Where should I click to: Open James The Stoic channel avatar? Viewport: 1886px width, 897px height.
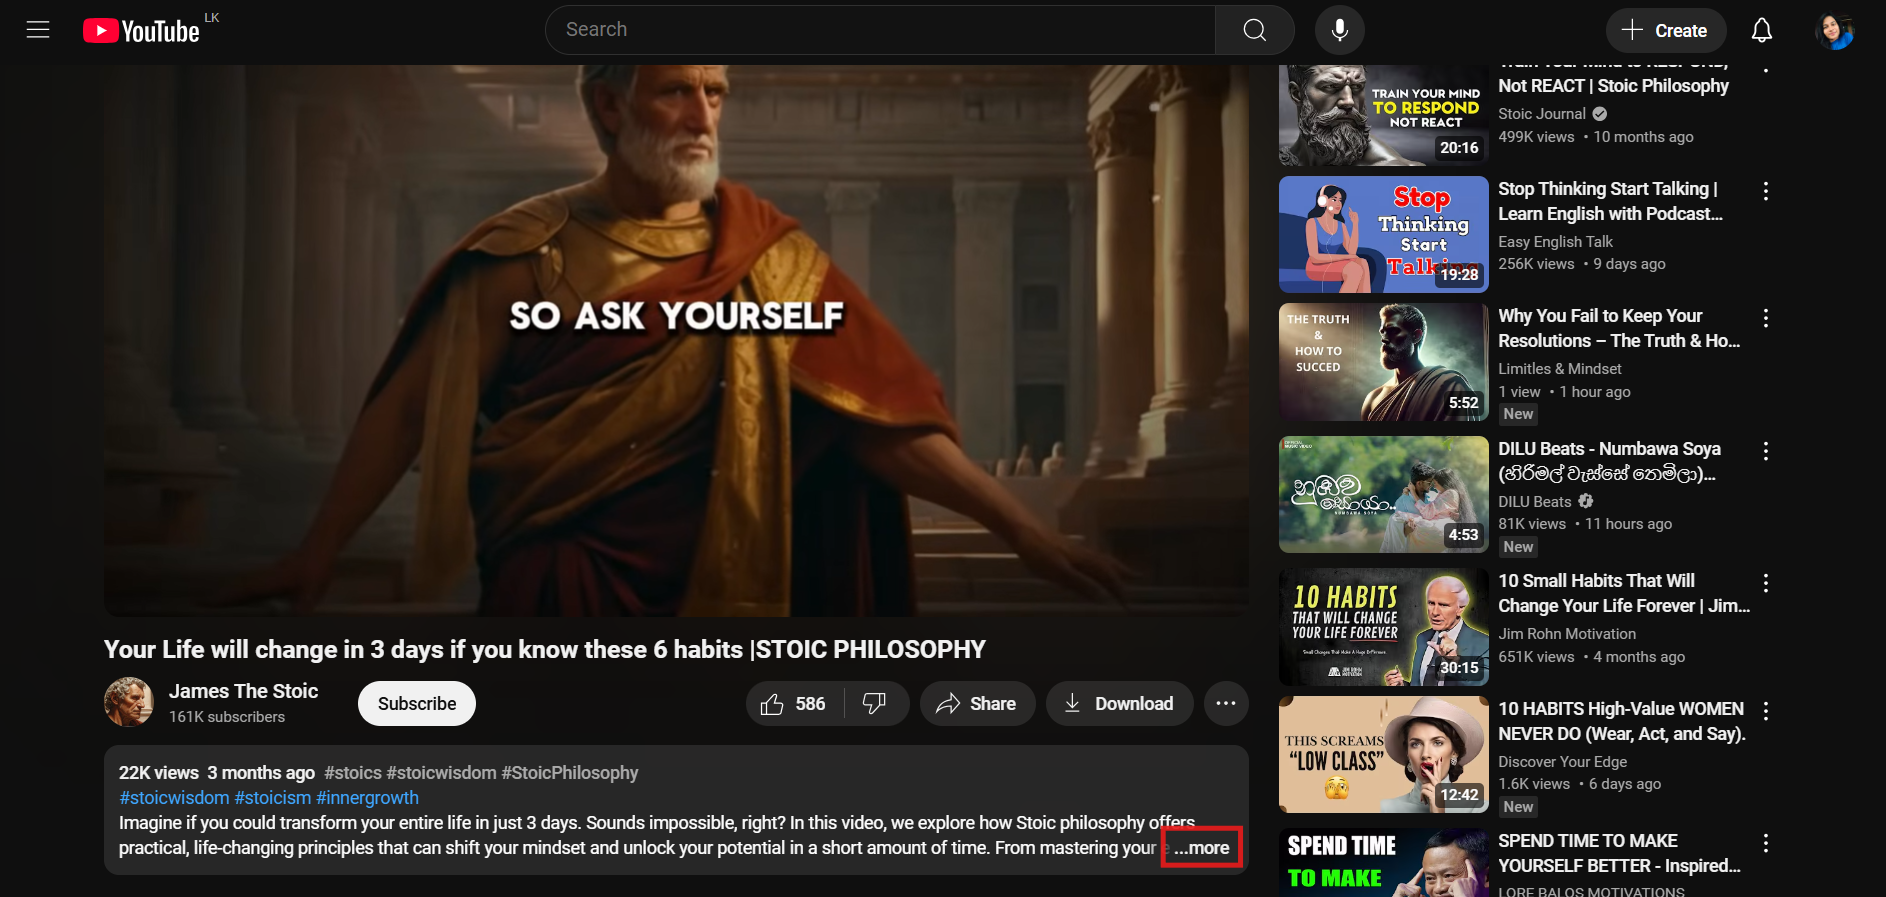pos(129,702)
